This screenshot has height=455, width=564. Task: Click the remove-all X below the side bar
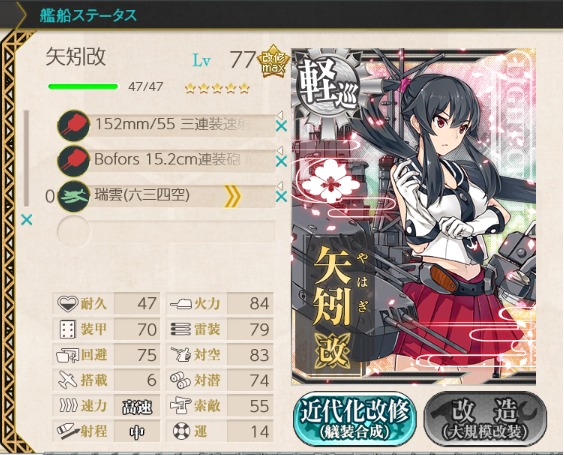click(x=27, y=219)
